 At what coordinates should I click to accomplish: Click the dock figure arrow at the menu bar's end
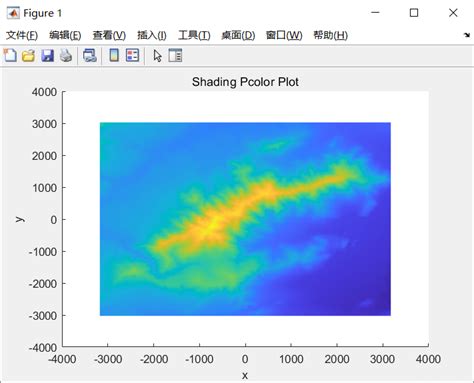coord(467,35)
